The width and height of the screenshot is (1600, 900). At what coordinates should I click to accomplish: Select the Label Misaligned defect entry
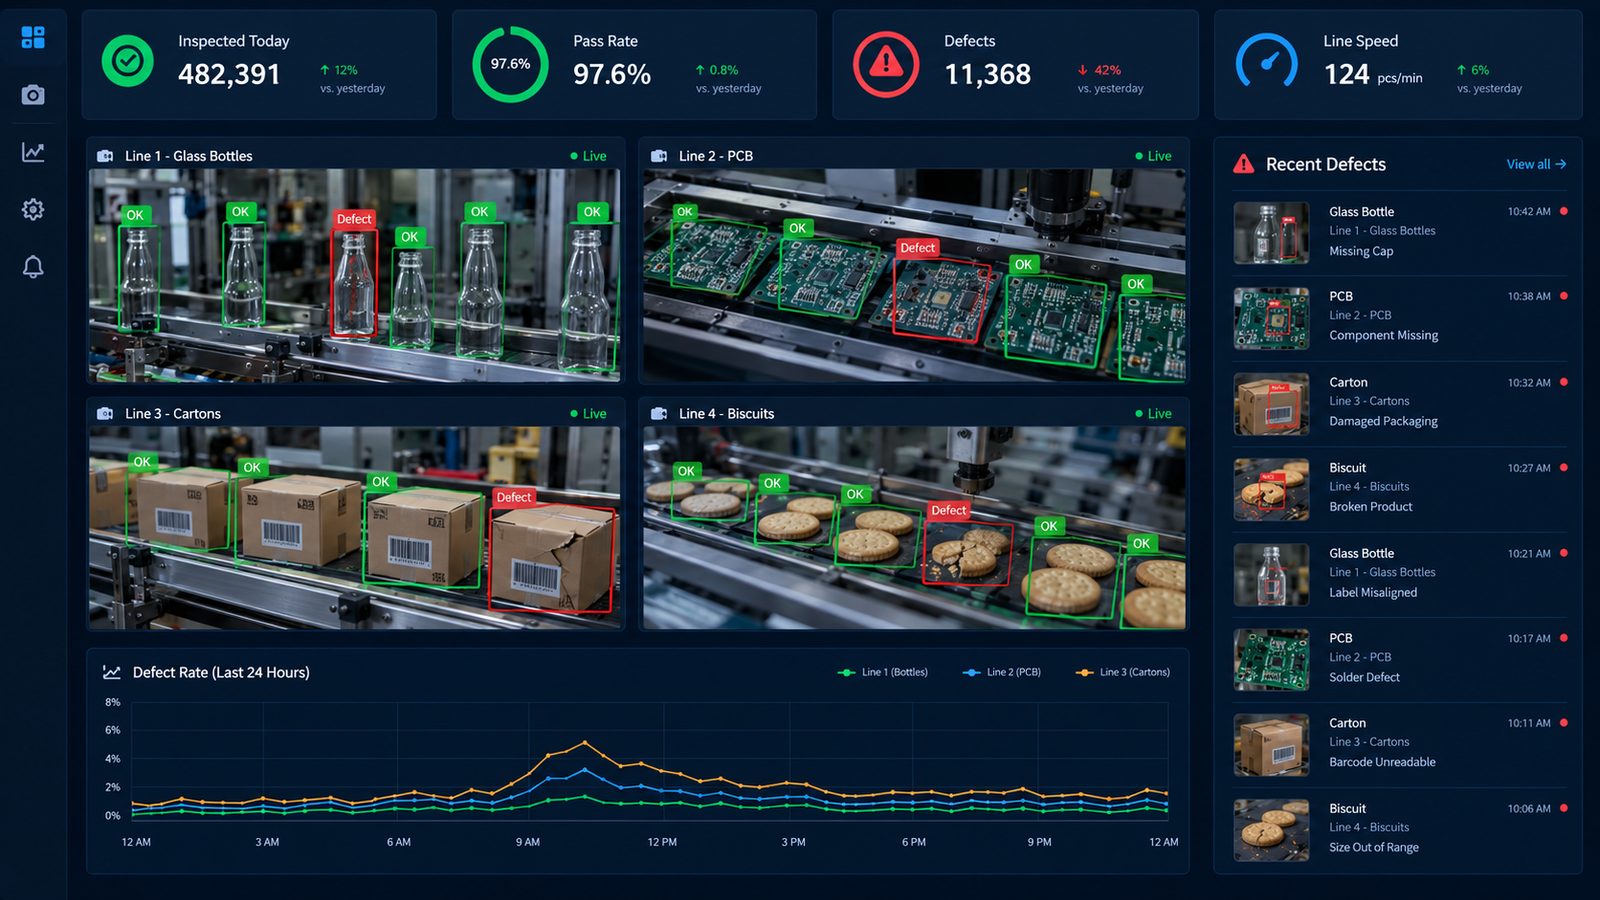[1400, 574]
